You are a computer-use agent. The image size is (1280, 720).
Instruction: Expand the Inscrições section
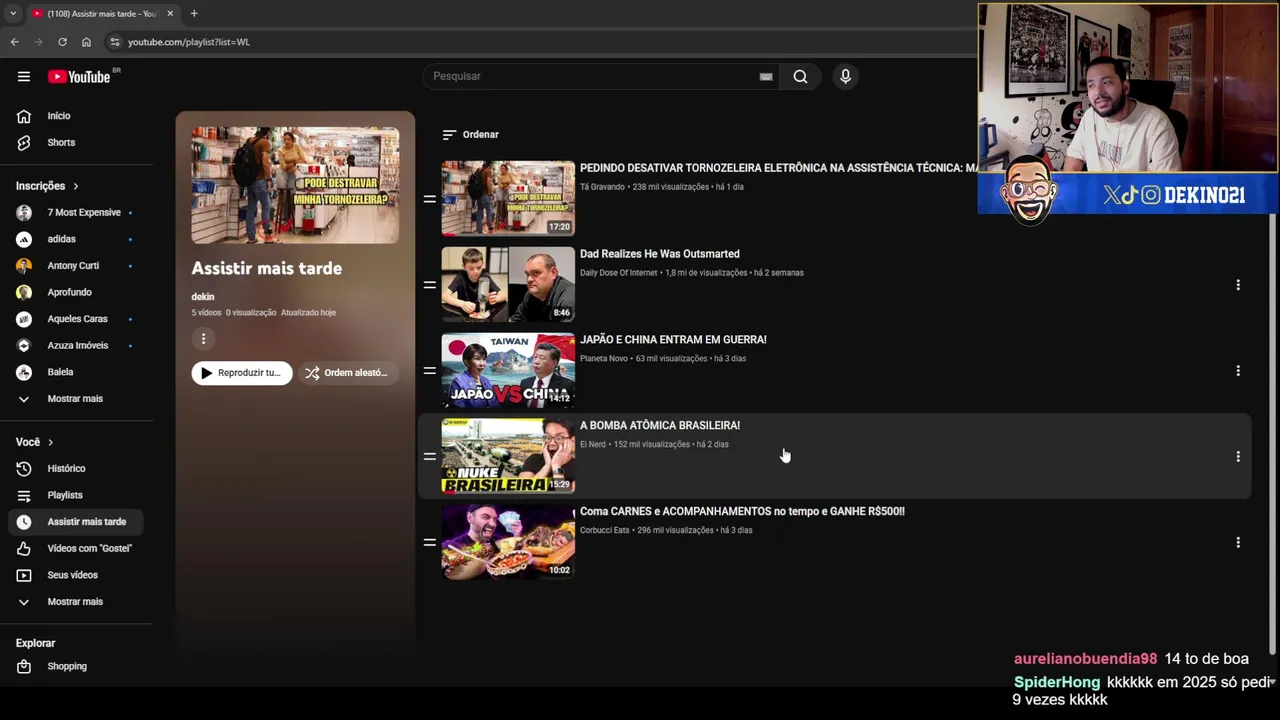47,186
